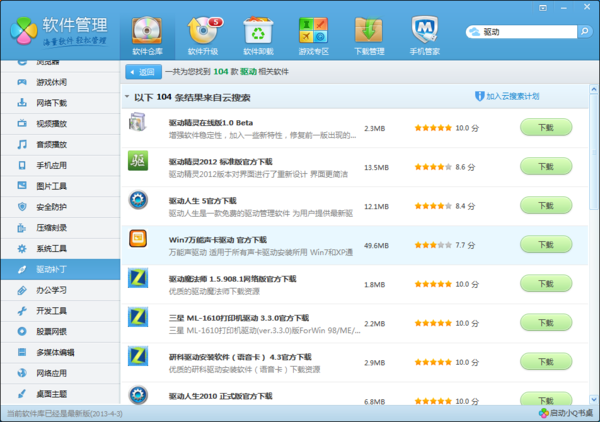Screen dimensions: 600x422
Task: Select the 开发工具 wrench icon
Action: click(x=22, y=311)
